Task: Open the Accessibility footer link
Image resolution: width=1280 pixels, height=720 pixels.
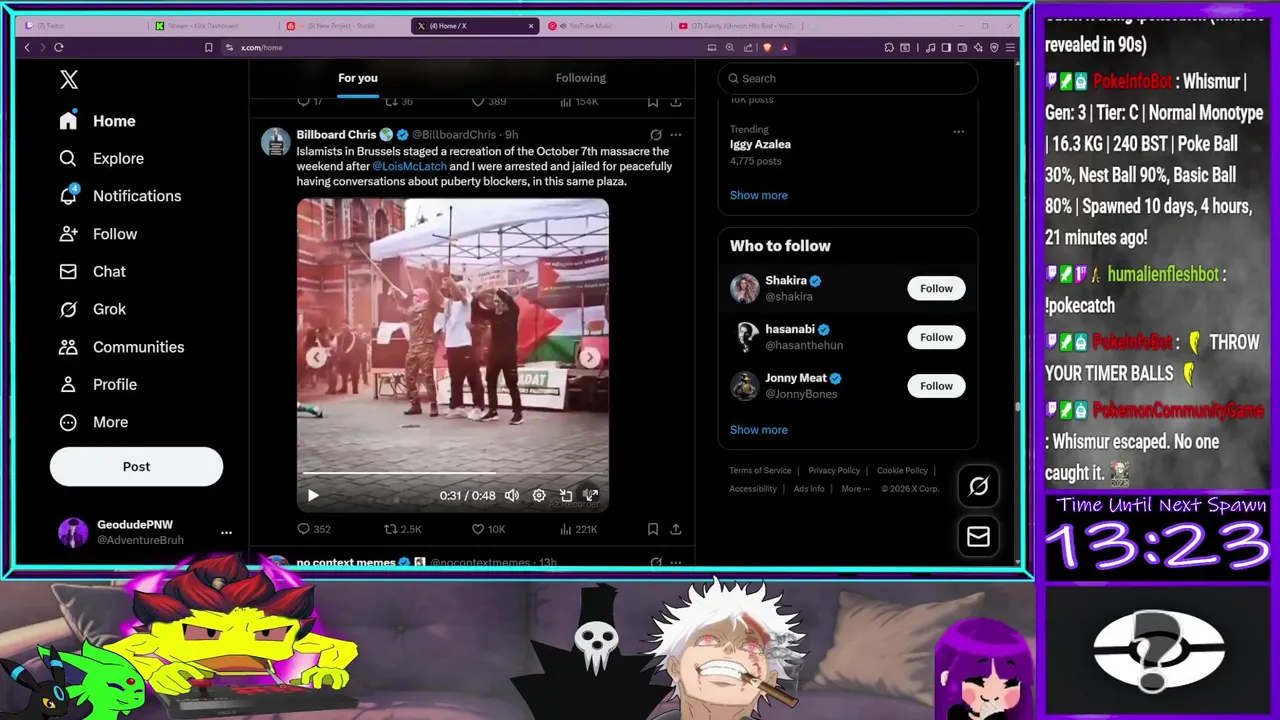Action: [x=753, y=489]
